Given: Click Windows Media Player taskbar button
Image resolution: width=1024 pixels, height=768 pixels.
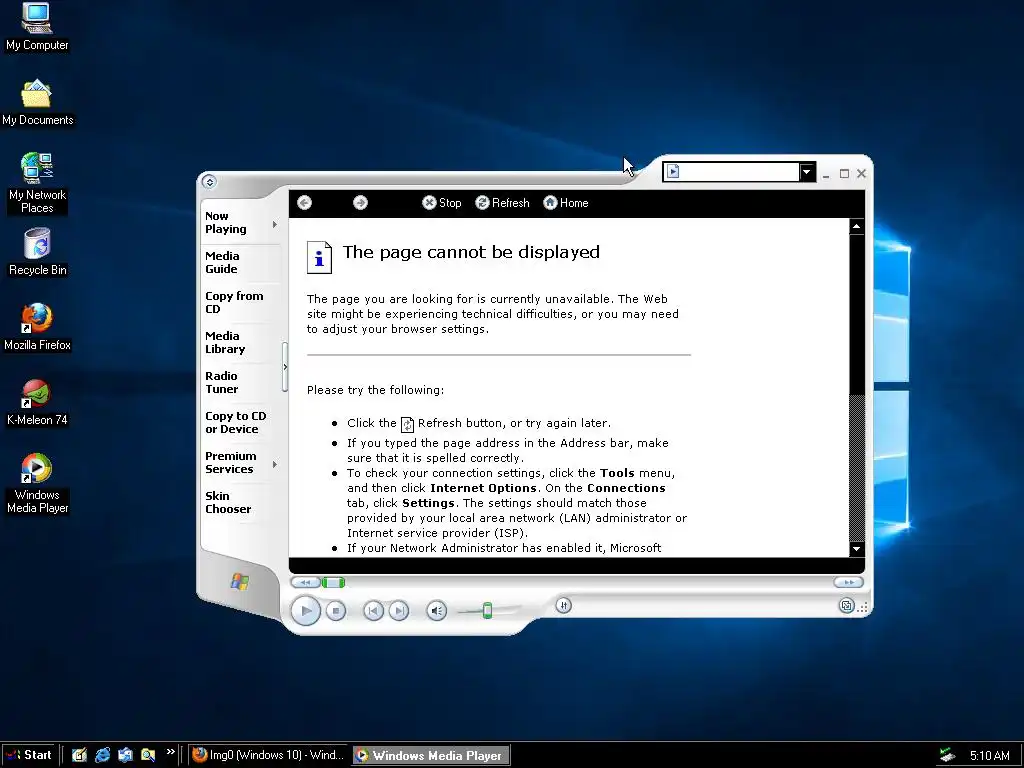Looking at the screenshot, I should pyautogui.click(x=431, y=755).
